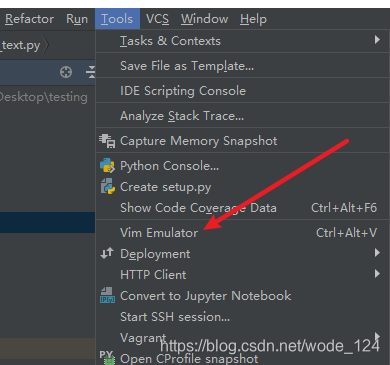The height and width of the screenshot is (365, 390).
Task: Click the Deployment submenu arrow
Action: click(x=377, y=253)
